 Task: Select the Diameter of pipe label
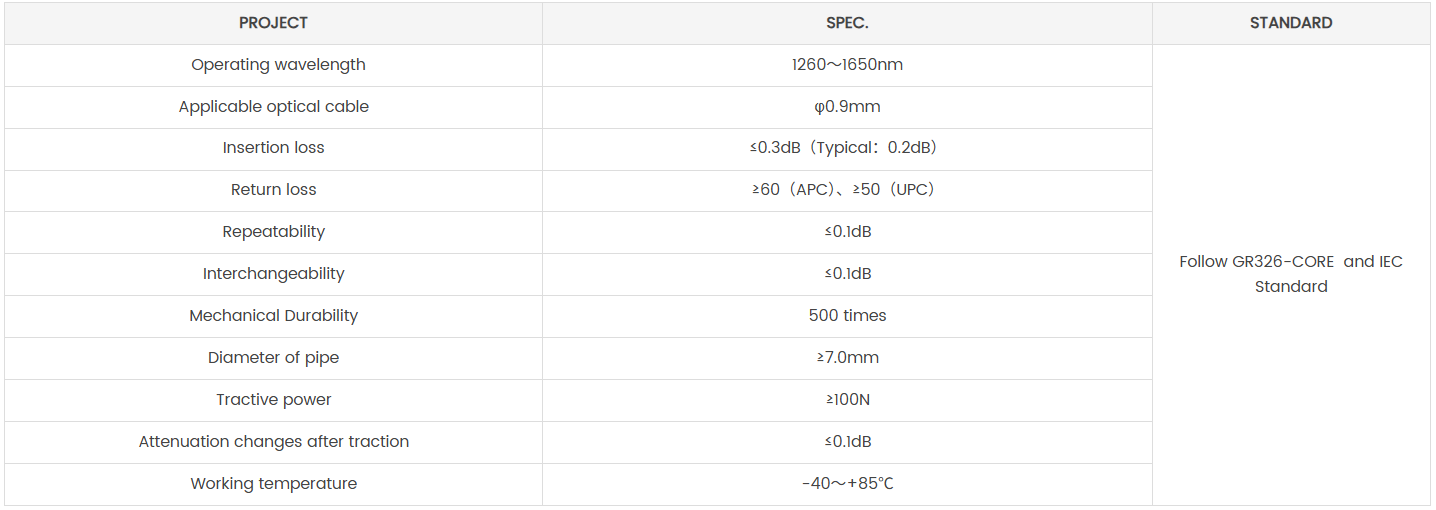[273, 358]
